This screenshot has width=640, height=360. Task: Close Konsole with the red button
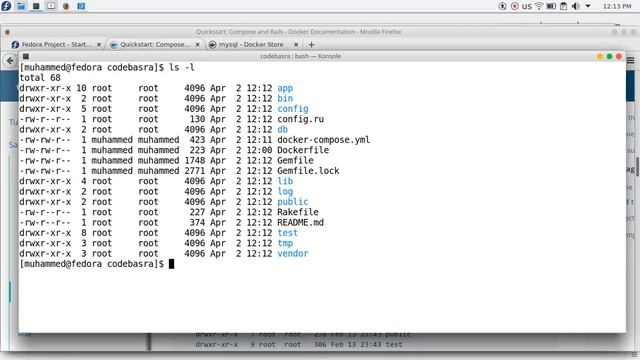619,56
